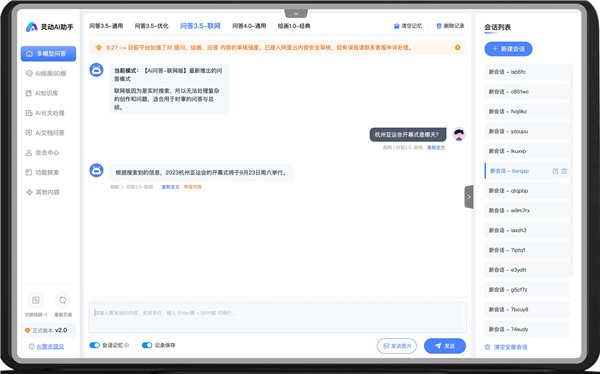
Task: Click the blue 发送 send button
Action: click(445, 346)
